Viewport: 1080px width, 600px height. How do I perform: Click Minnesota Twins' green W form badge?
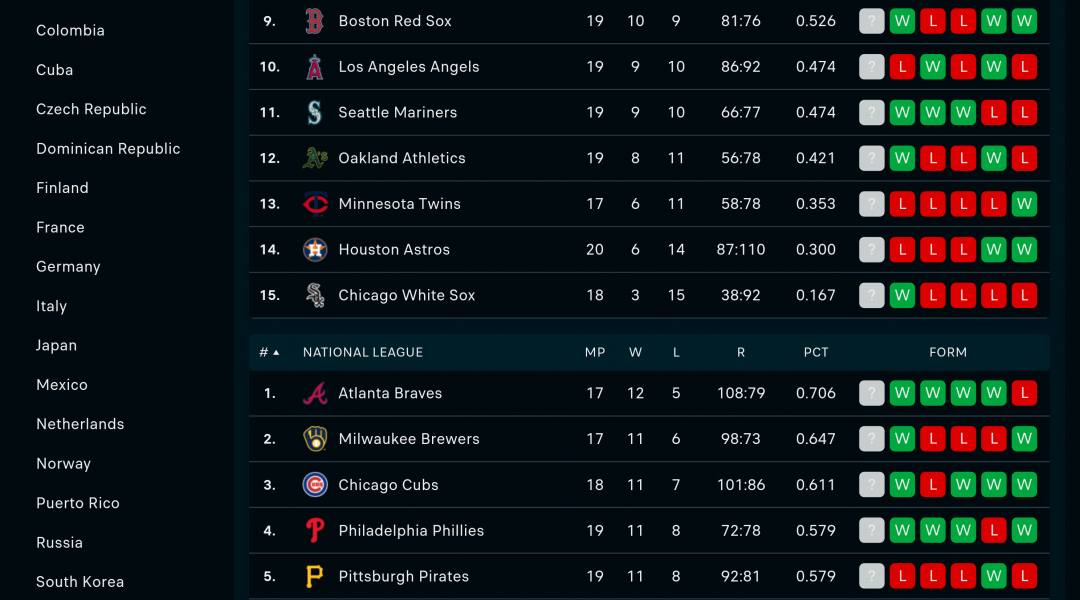pos(1024,204)
